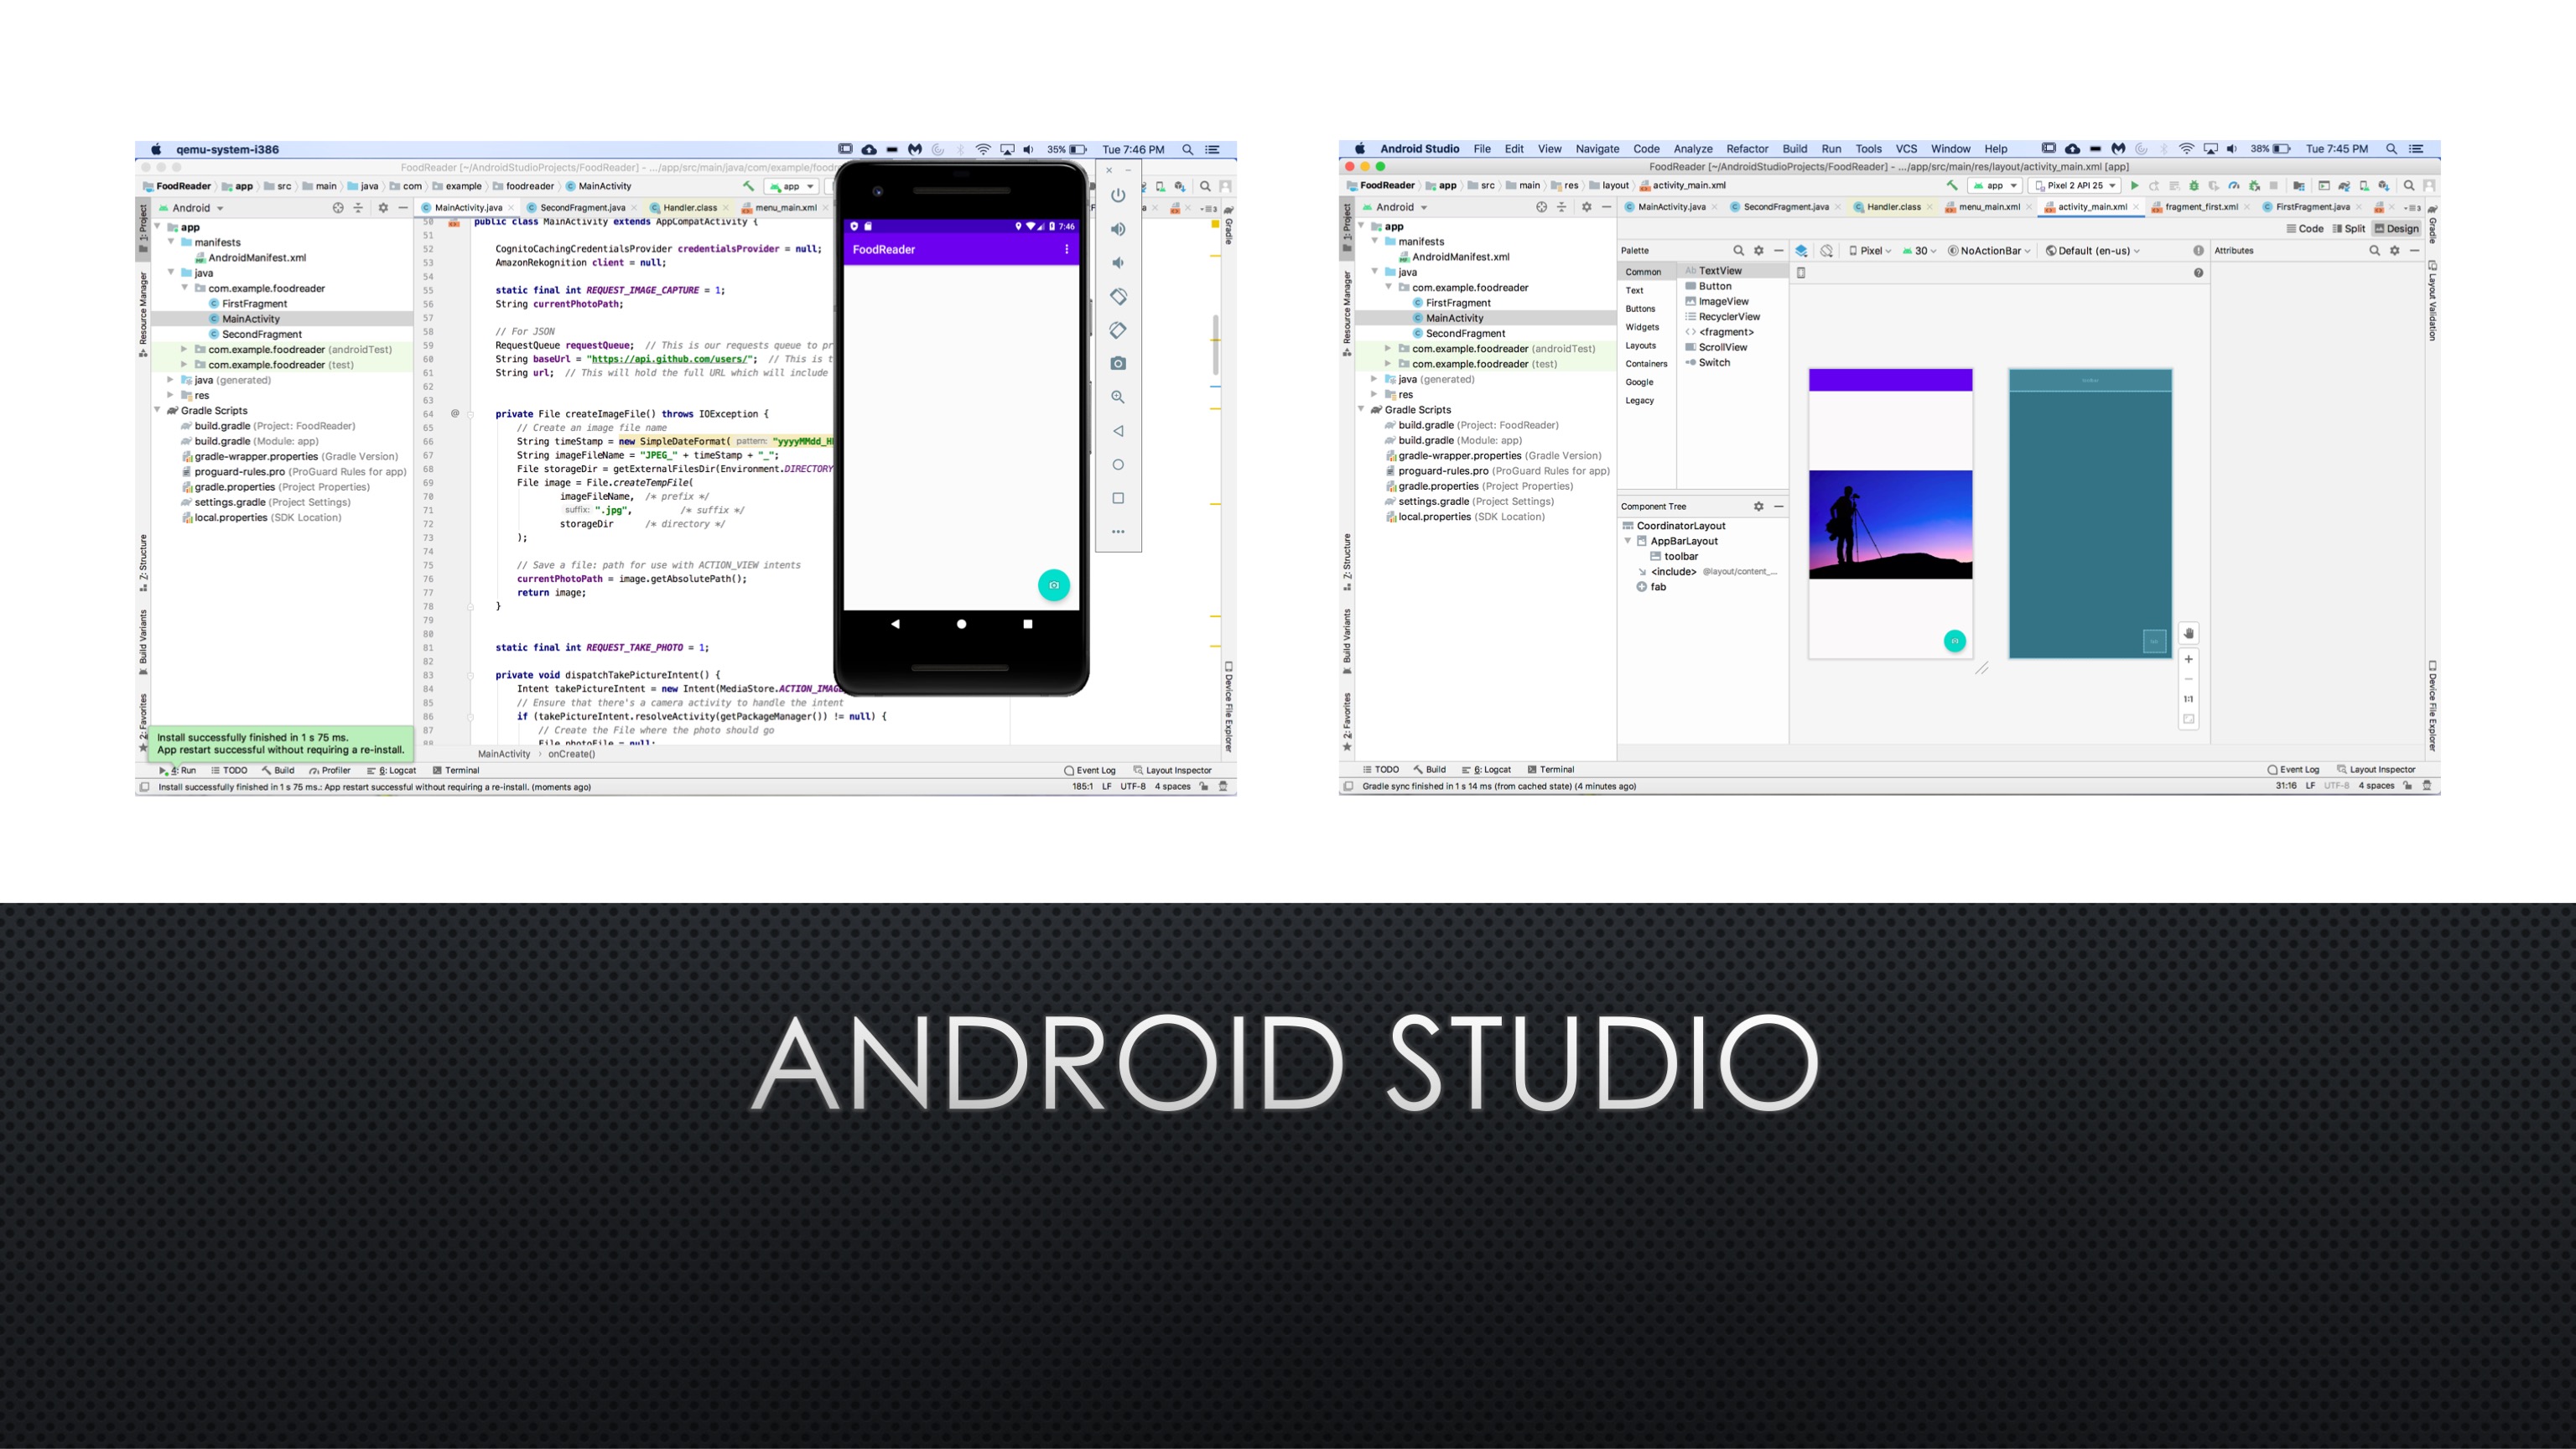Raise volume using the emulator volume-up icon

[x=1118, y=229]
